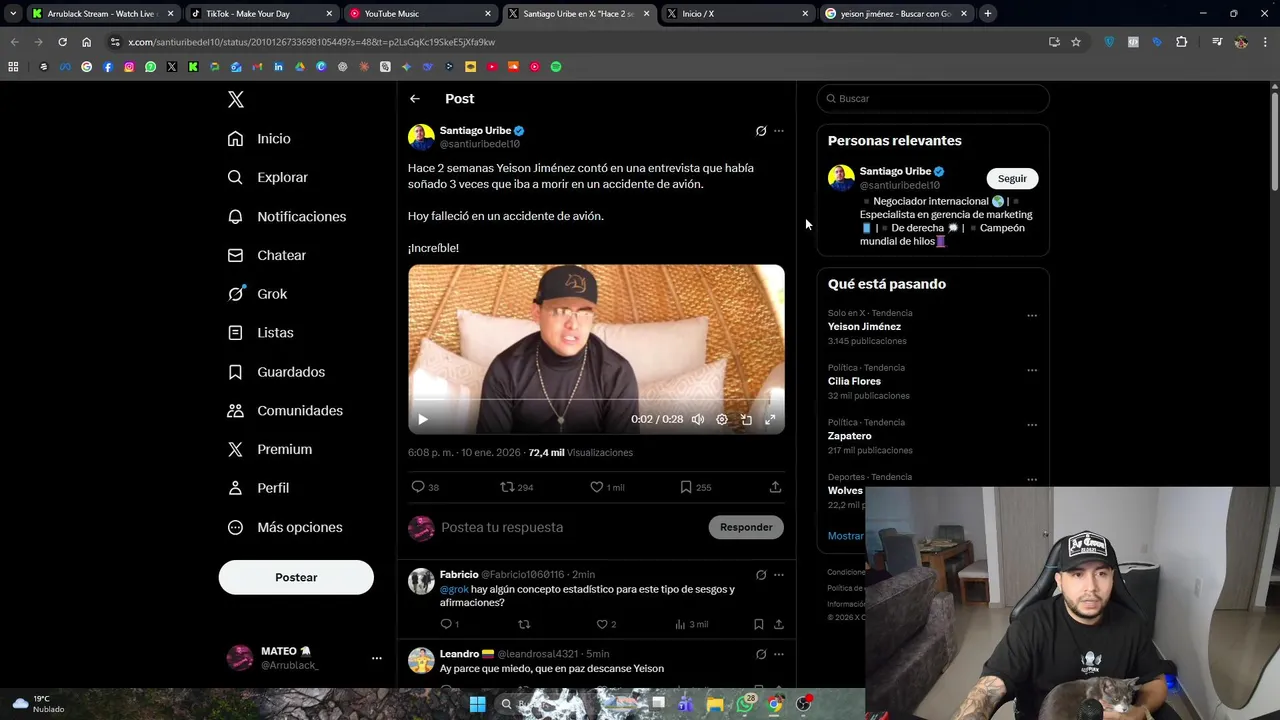The width and height of the screenshot is (1280, 720).
Task: Share the main post
Action: pyautogui.click(x=775, y=487)
